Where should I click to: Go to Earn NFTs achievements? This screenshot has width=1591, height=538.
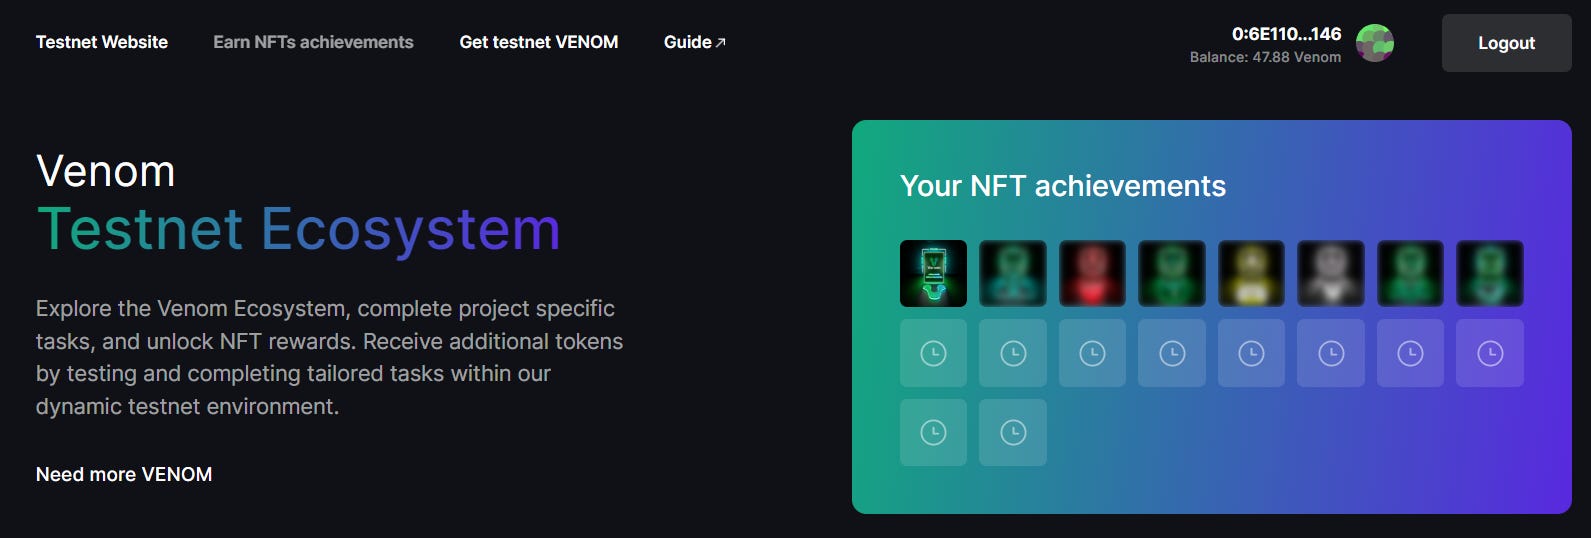tap(313, 42)
